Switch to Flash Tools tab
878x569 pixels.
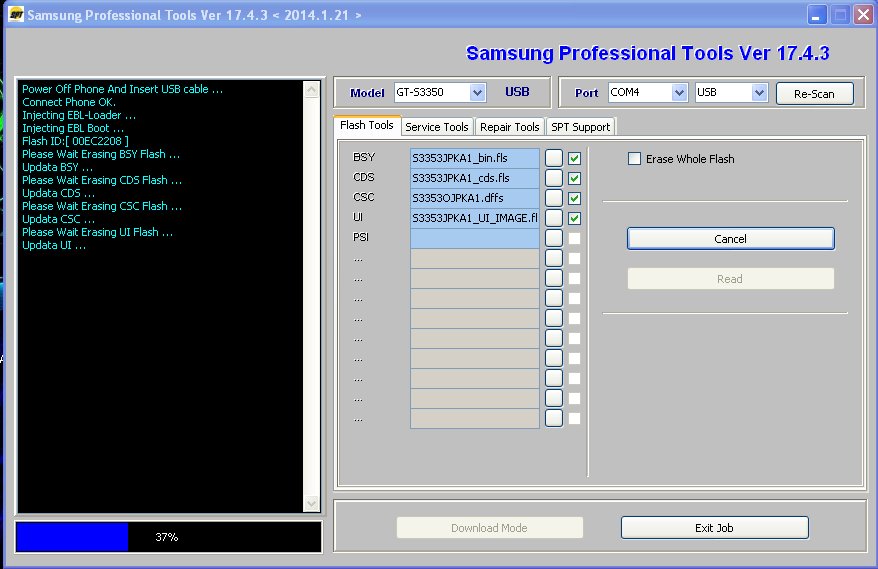[x=367, y=125]
